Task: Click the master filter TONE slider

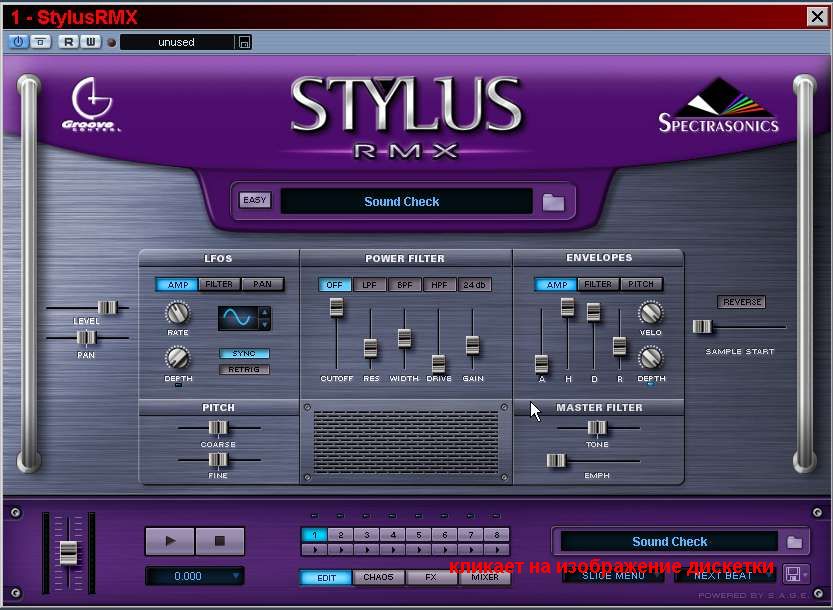Action: pyautogui.click(x=597, y=427)
